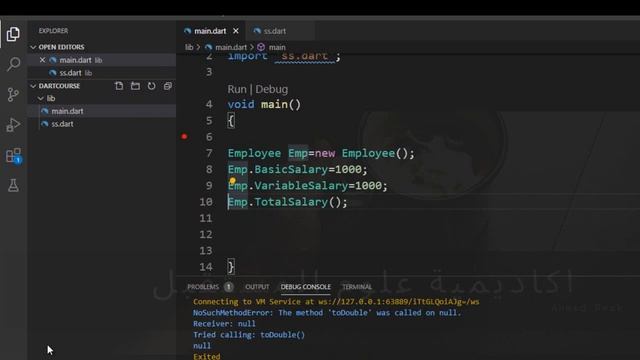
Task: Open the Explorer view in activity bar
Action: tap(13, 34)
